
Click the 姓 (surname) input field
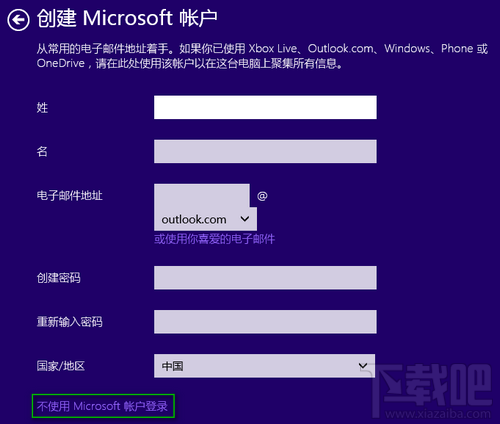pos(265,107)
